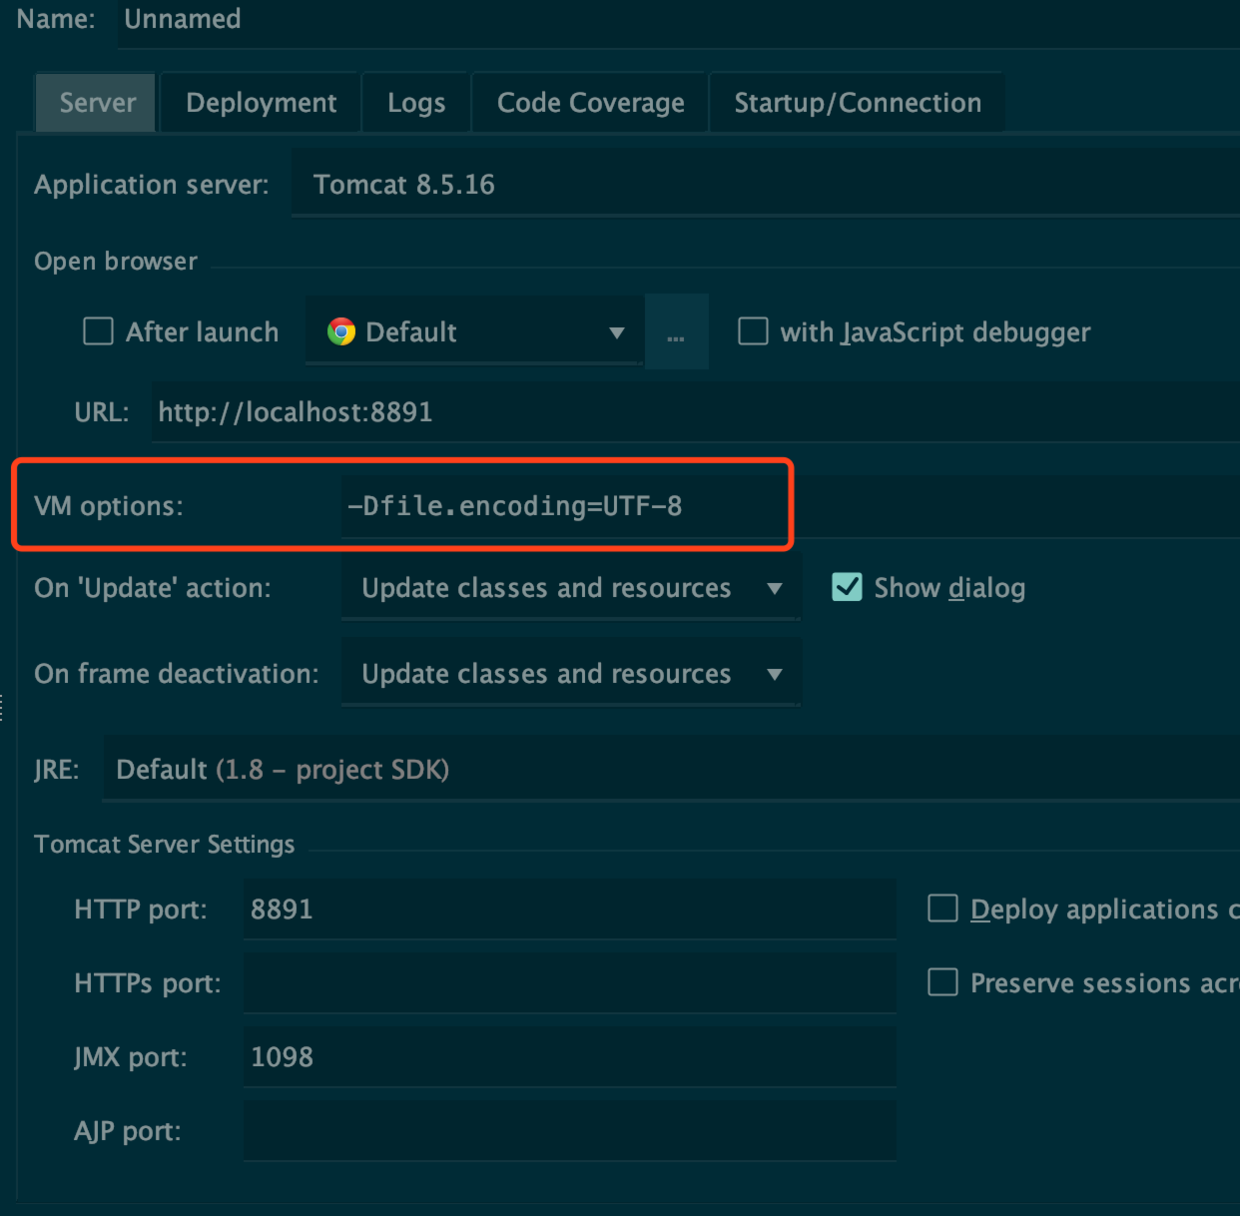Enable the After launch checkbox
Screen dimensions: 1240x1216
(x=98, y=331)
